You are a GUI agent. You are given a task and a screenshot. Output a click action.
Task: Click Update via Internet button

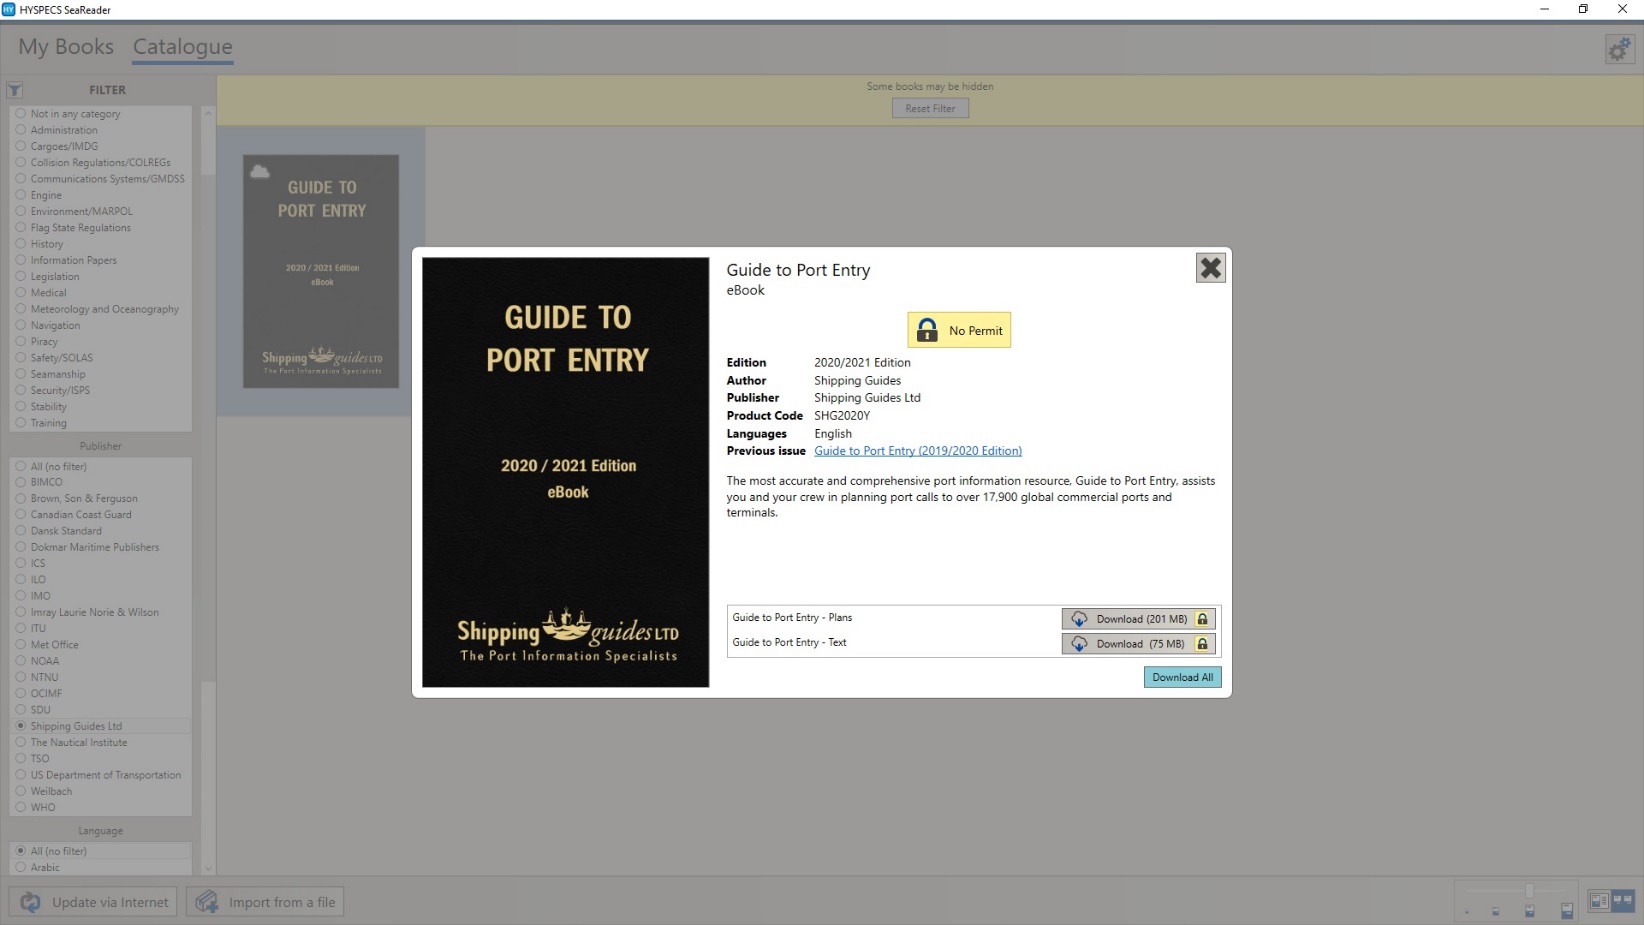click(94, 902)
